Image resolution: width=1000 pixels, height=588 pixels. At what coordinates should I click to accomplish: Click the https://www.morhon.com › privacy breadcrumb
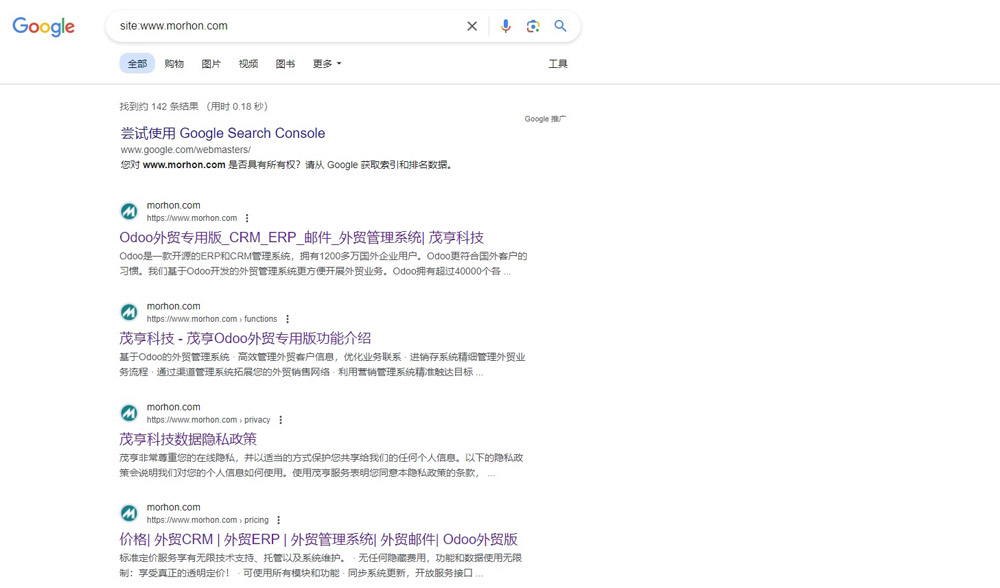(x=209, y=420)
